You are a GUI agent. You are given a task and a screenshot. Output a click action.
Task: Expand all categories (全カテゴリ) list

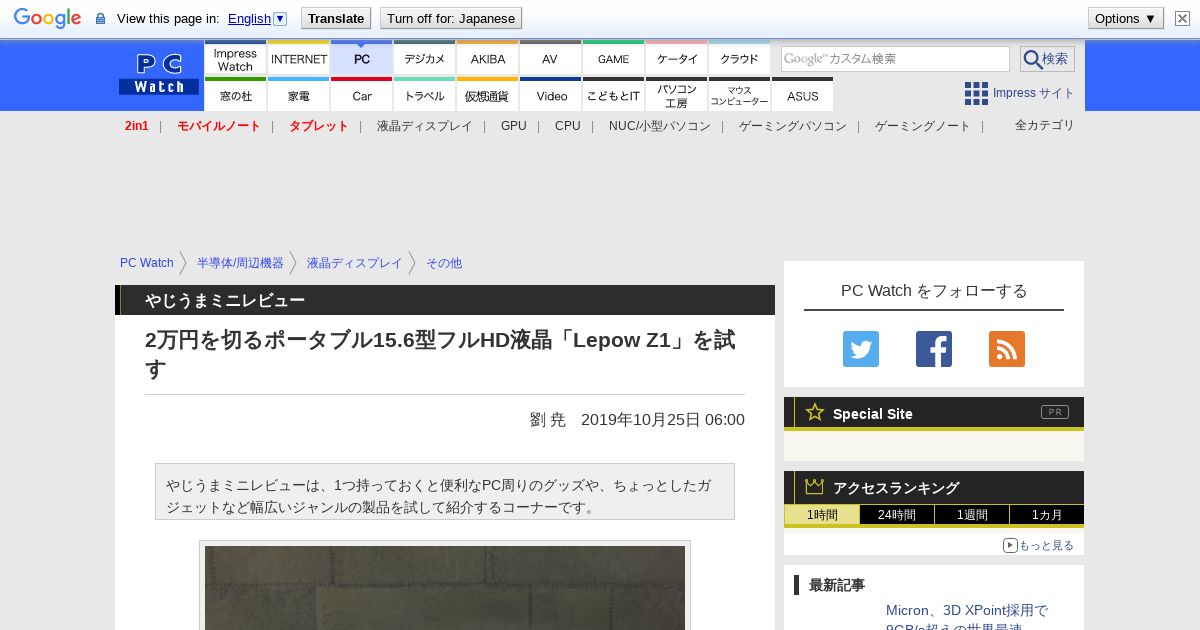click(x=1044, y=125)
